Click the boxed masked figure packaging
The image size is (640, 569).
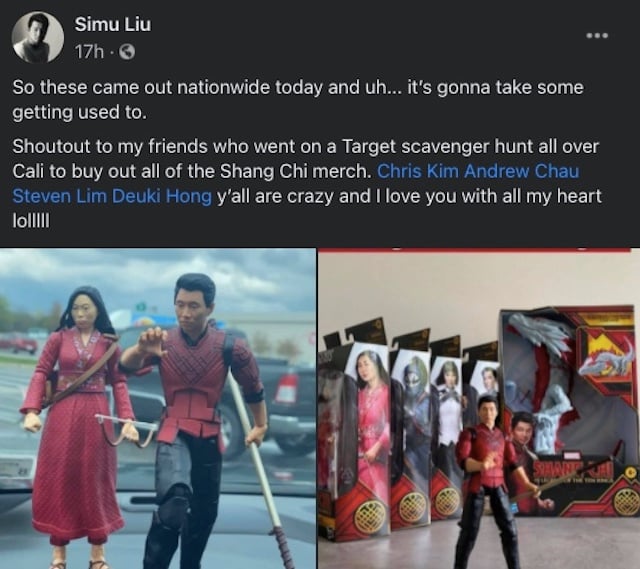411,437
